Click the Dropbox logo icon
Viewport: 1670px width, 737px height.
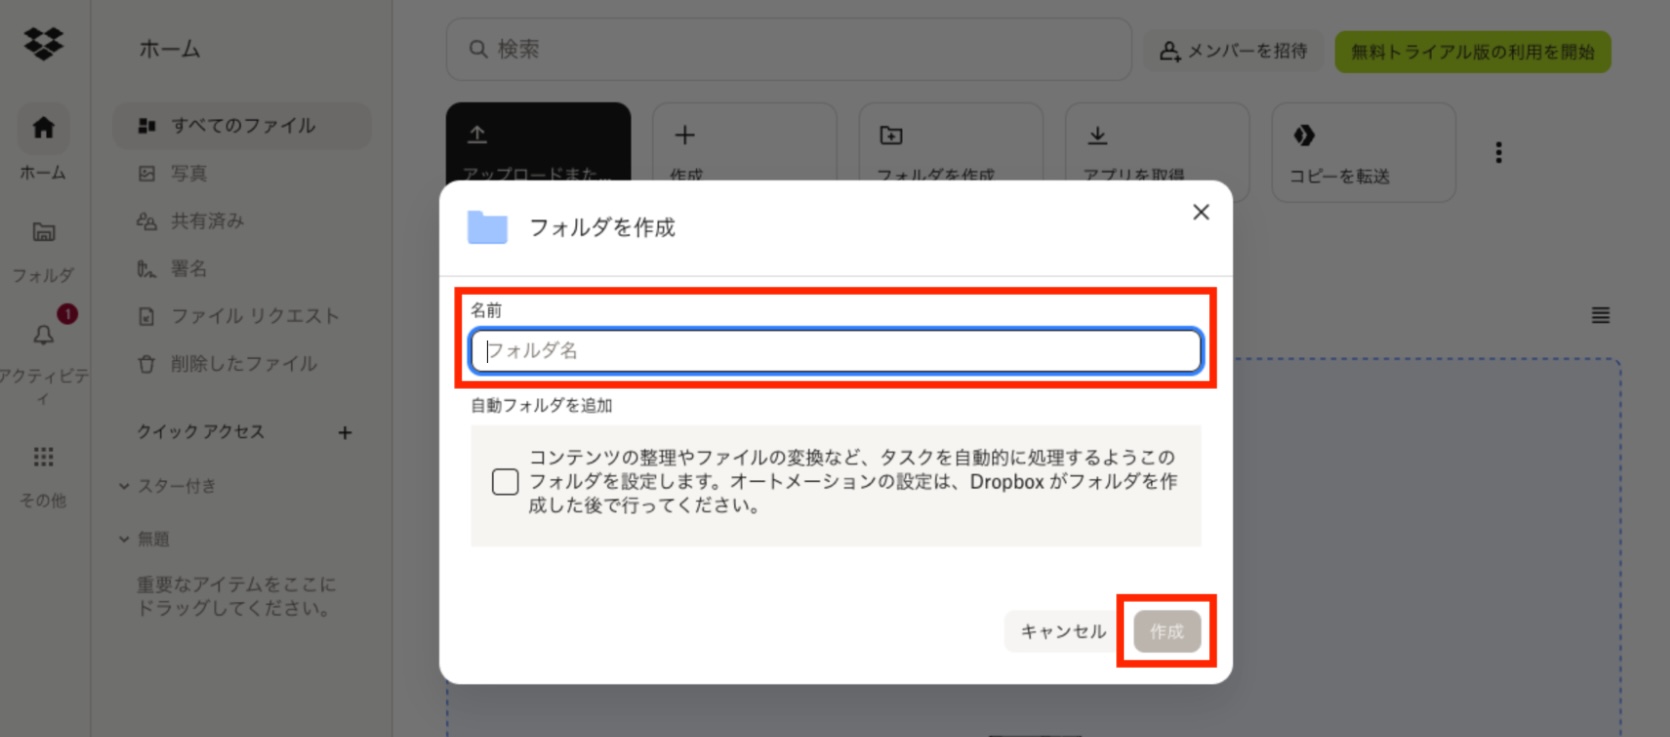pyautogui.click(x=43, y=44)
